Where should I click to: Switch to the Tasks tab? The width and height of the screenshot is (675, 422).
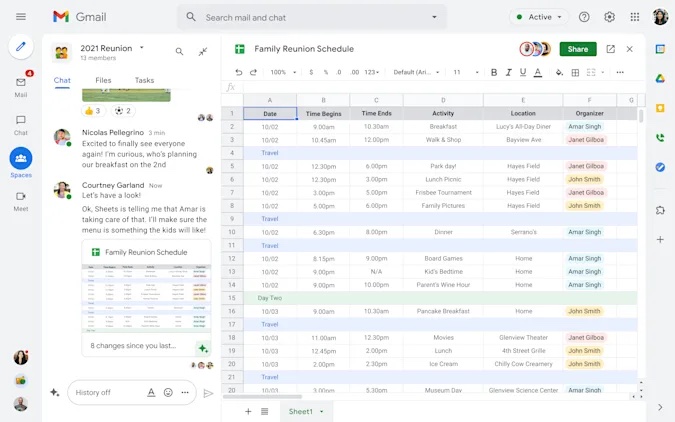(144, 80)
